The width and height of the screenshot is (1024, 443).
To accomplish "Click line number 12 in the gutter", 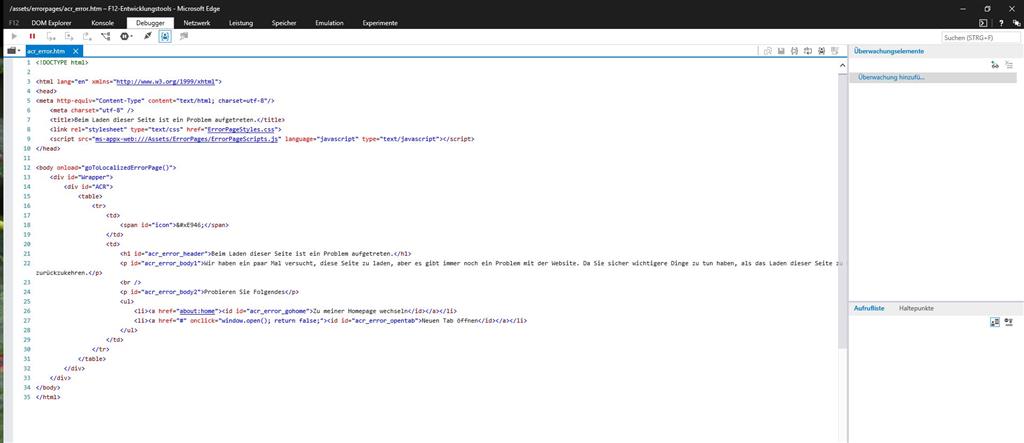I will pyautogui.click(x=27, y=167).
